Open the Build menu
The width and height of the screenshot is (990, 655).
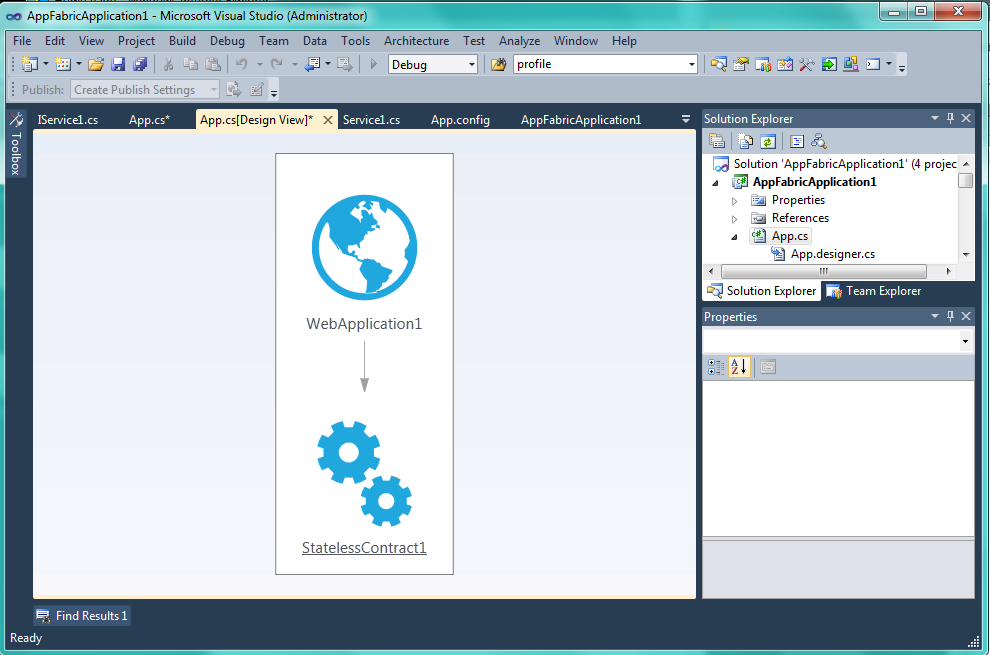182,40
